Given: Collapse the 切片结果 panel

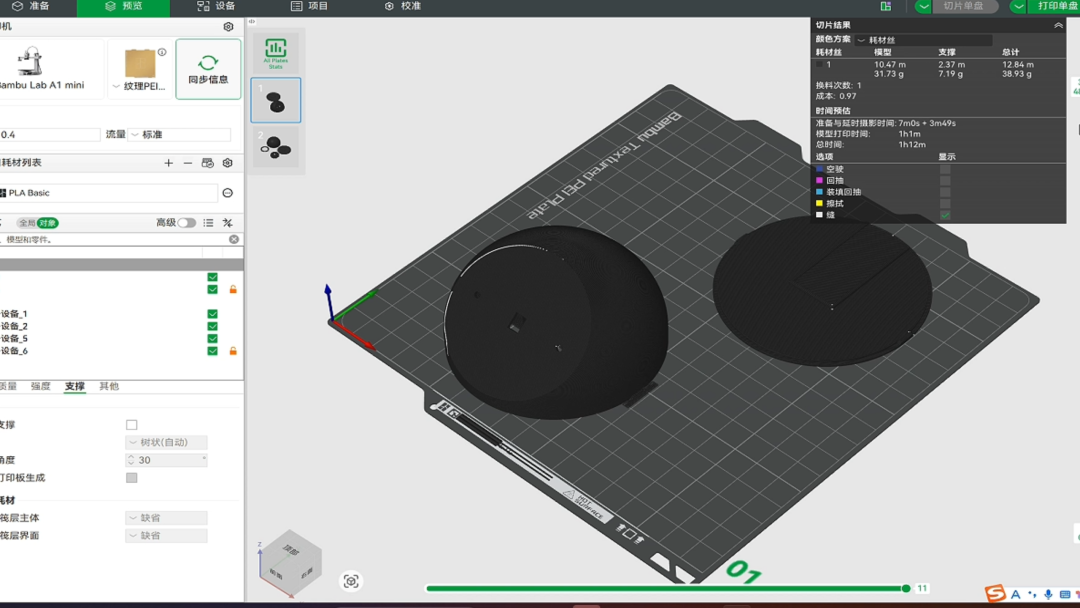Looking at the screenshot, I should [x=1058, y=25].
